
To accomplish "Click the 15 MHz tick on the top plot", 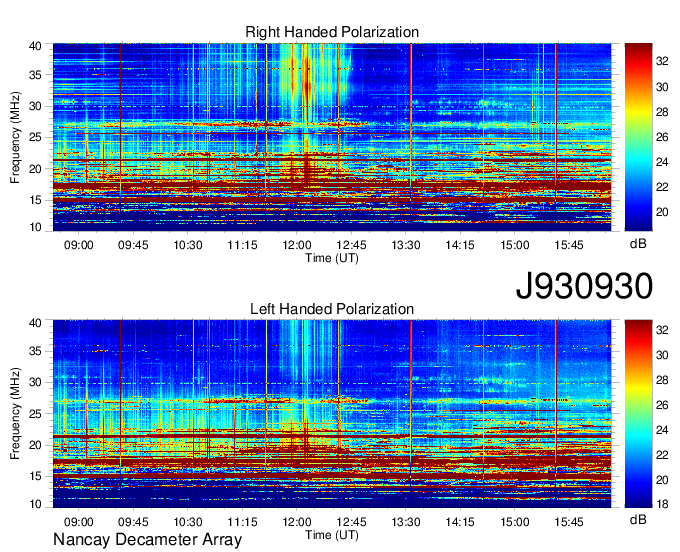I will 35,200.
